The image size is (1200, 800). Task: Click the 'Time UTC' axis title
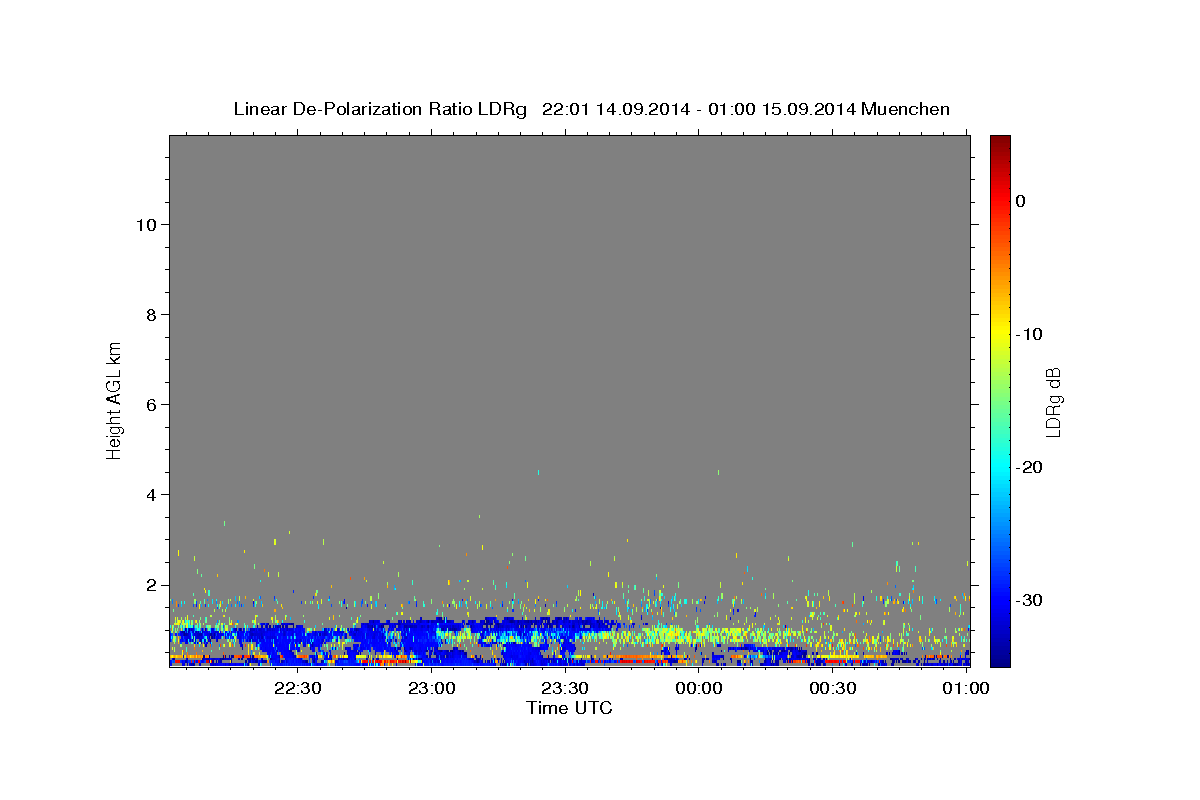(569, 708)
